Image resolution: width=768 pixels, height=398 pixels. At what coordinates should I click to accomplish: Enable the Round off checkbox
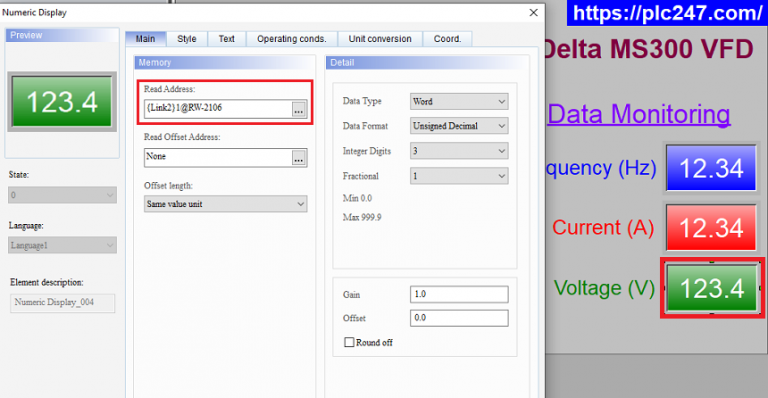(349, 342)
